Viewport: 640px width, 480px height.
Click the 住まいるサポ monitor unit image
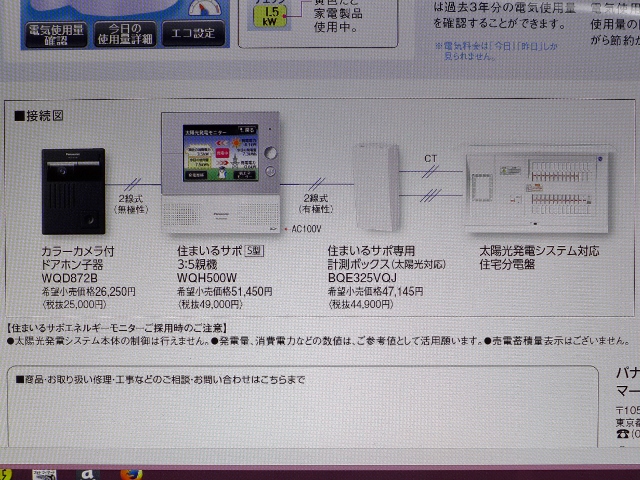[221, 173]
